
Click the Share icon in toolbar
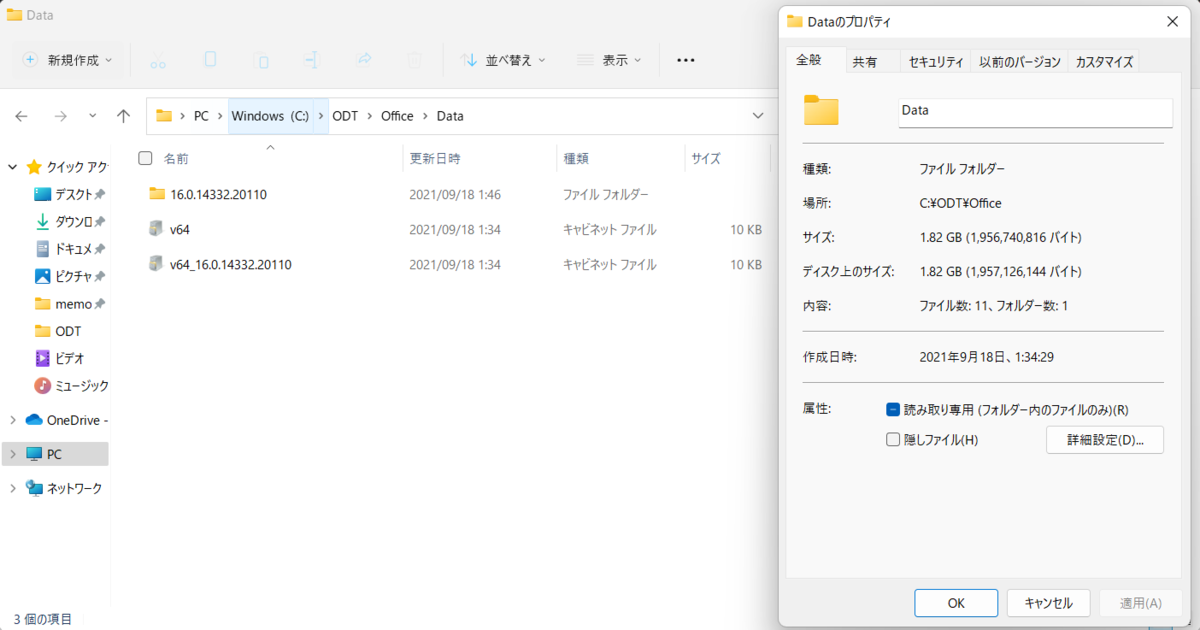coord(364,60)
